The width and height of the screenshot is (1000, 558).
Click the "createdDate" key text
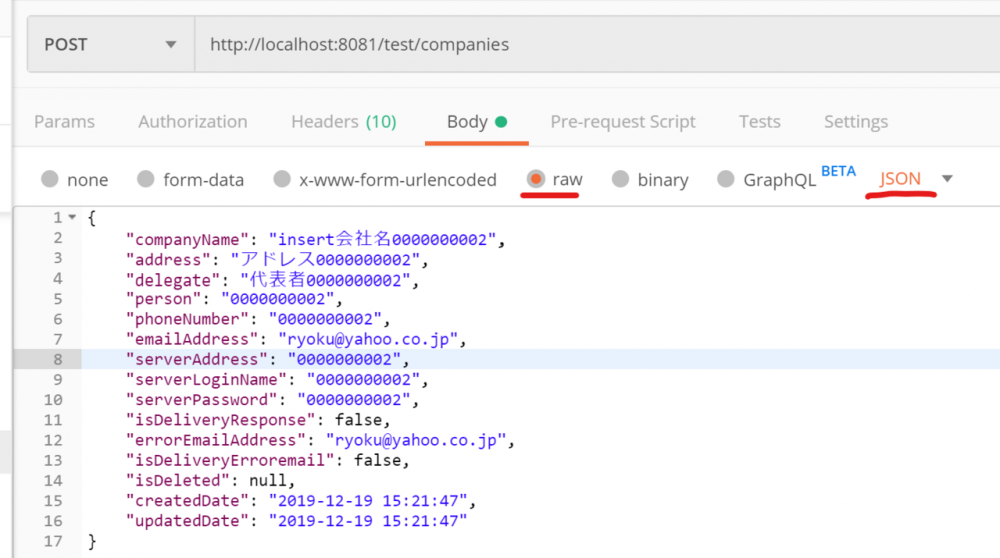click(x=187, y=501)
